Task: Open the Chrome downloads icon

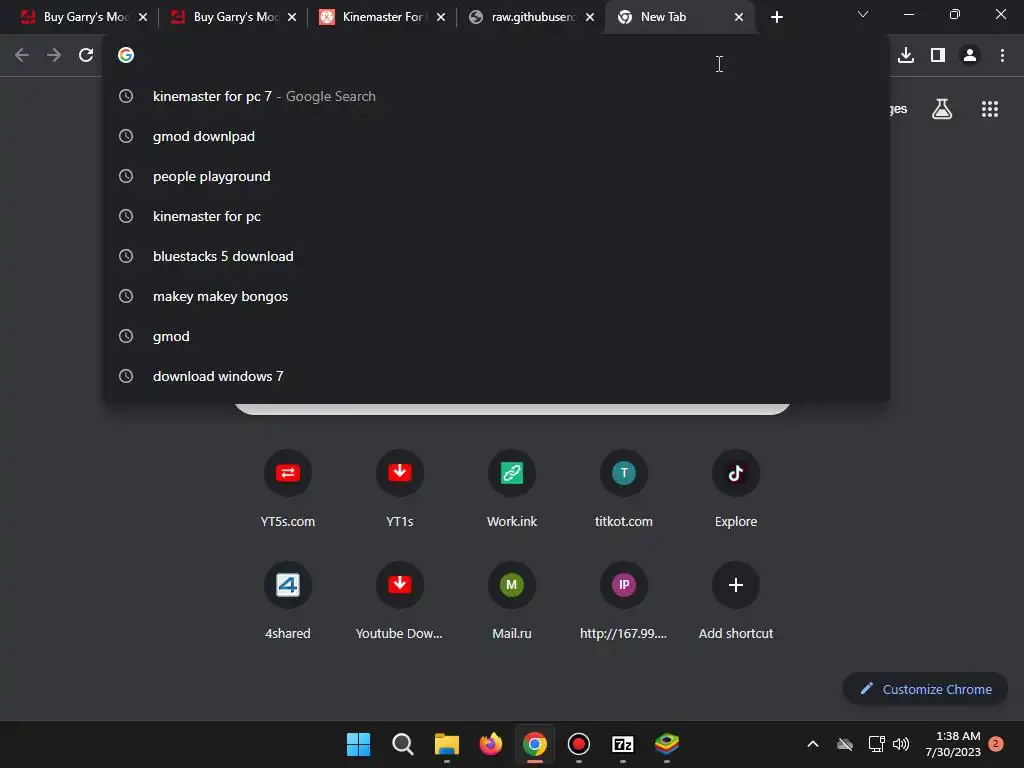Action: (x=906, y=55)
